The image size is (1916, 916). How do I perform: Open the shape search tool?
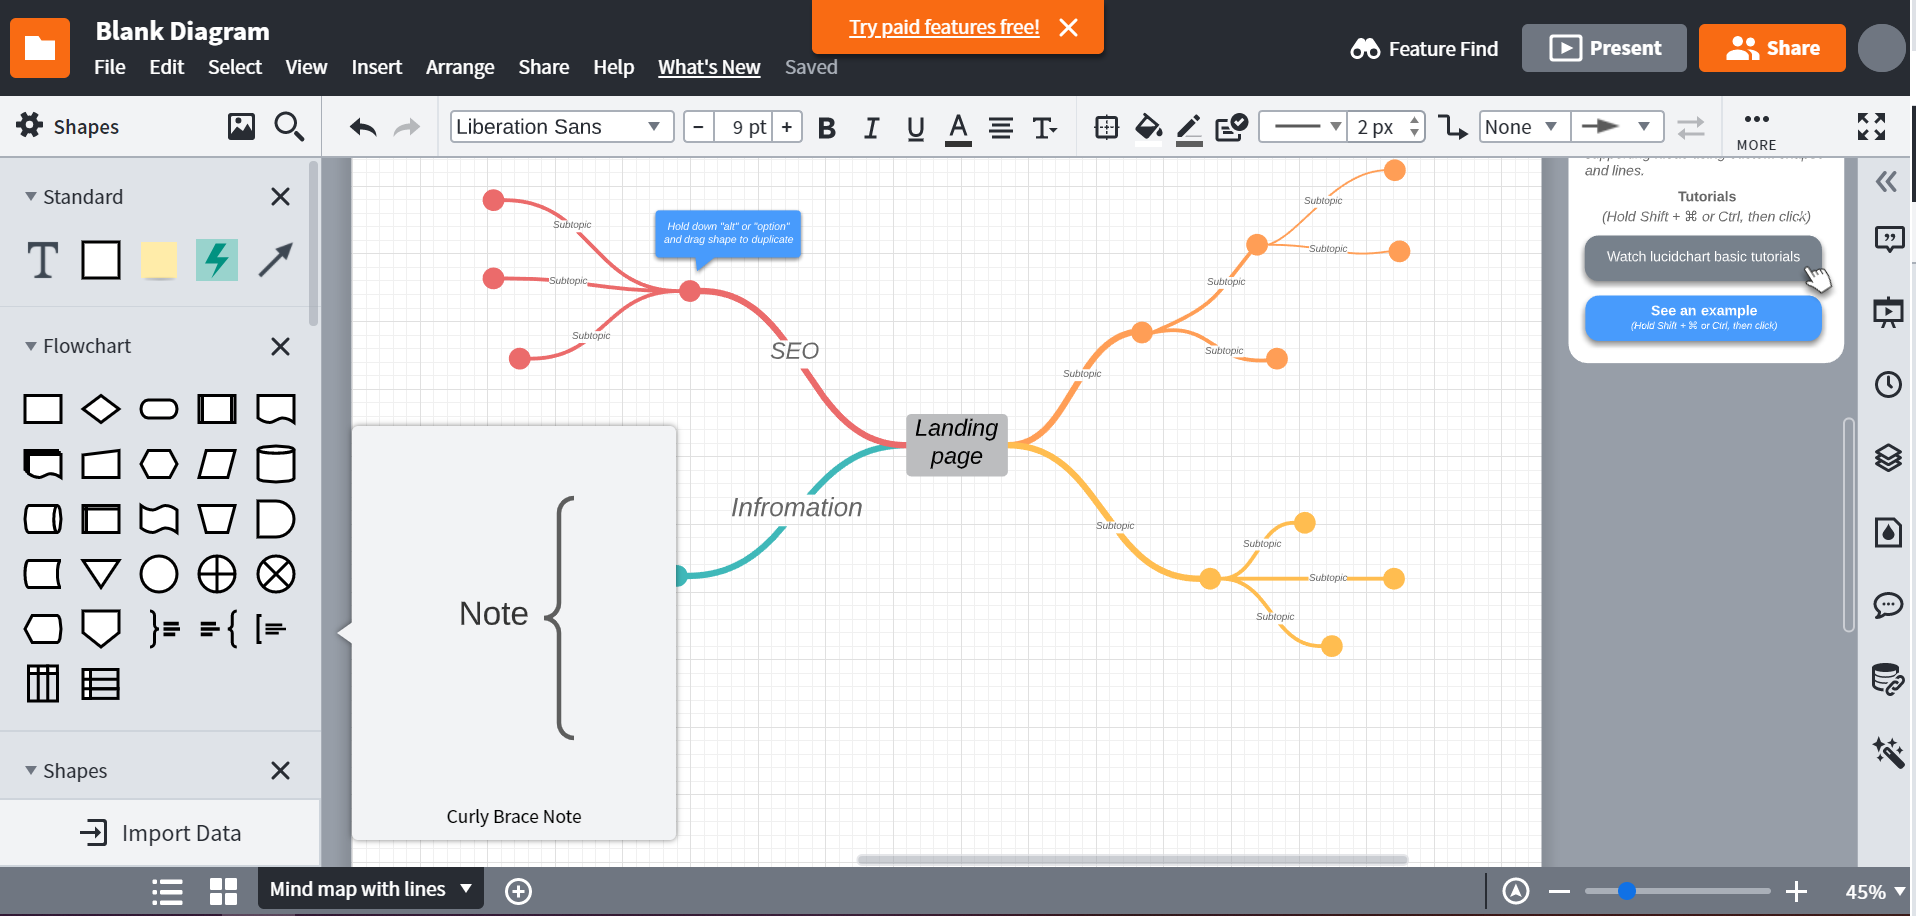click(288, 126)
